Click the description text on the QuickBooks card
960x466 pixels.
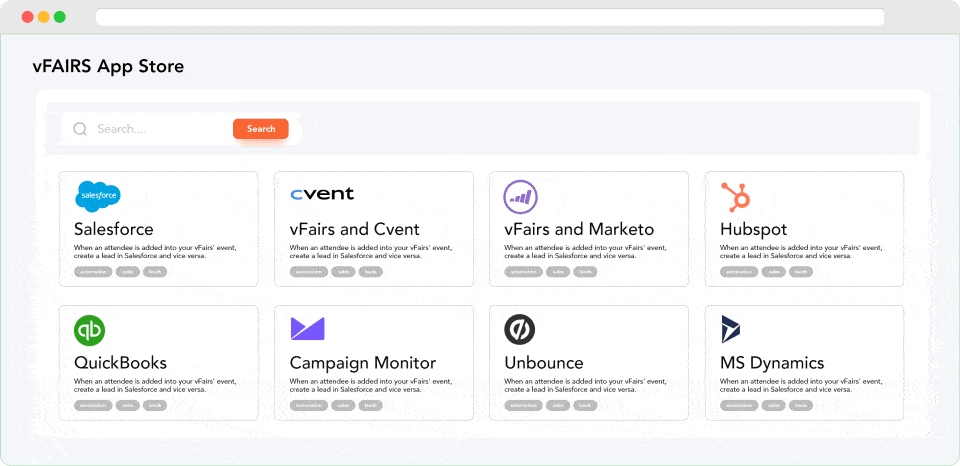point(156,385)
